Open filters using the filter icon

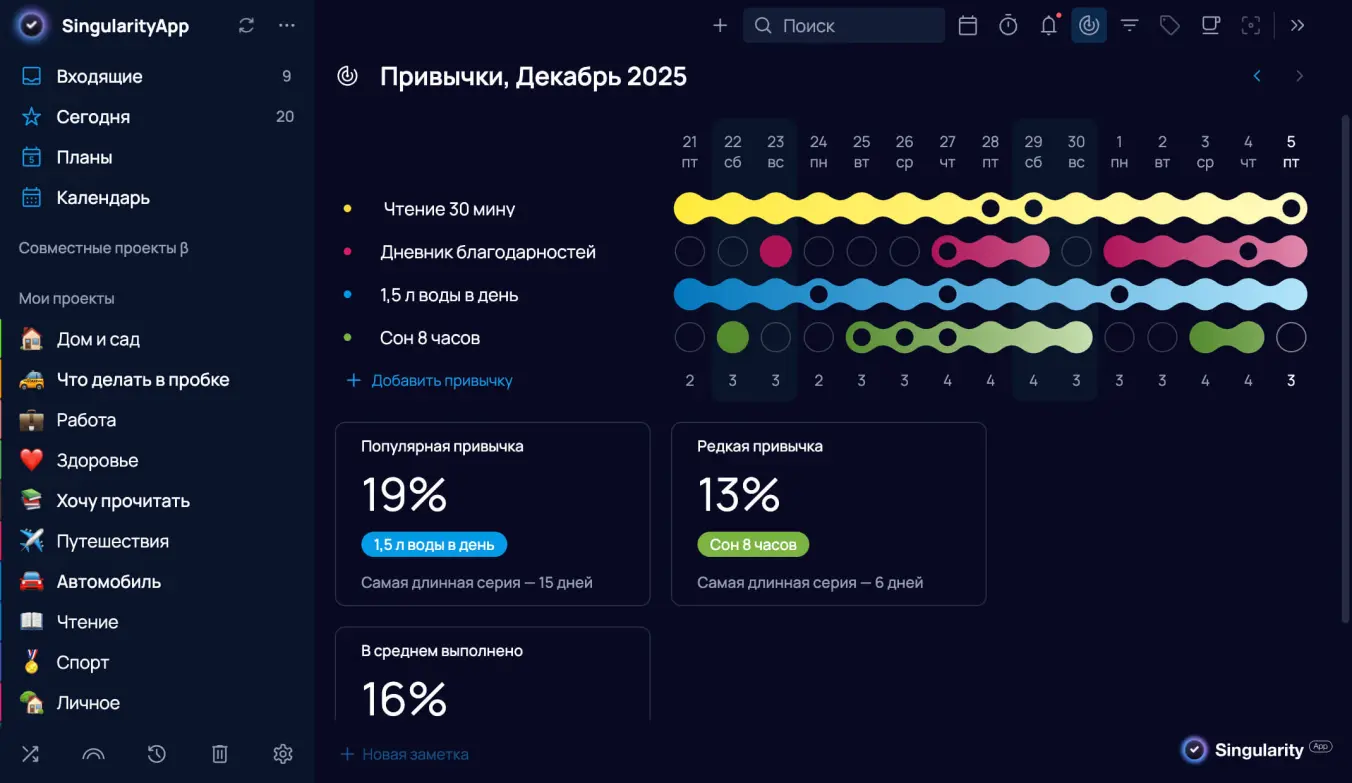[1129, 25]
